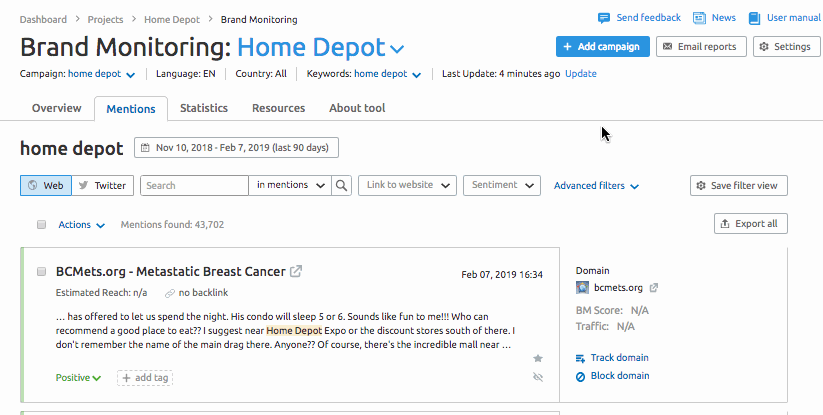Mark mention as favorite with star icon

click(537, 358)
